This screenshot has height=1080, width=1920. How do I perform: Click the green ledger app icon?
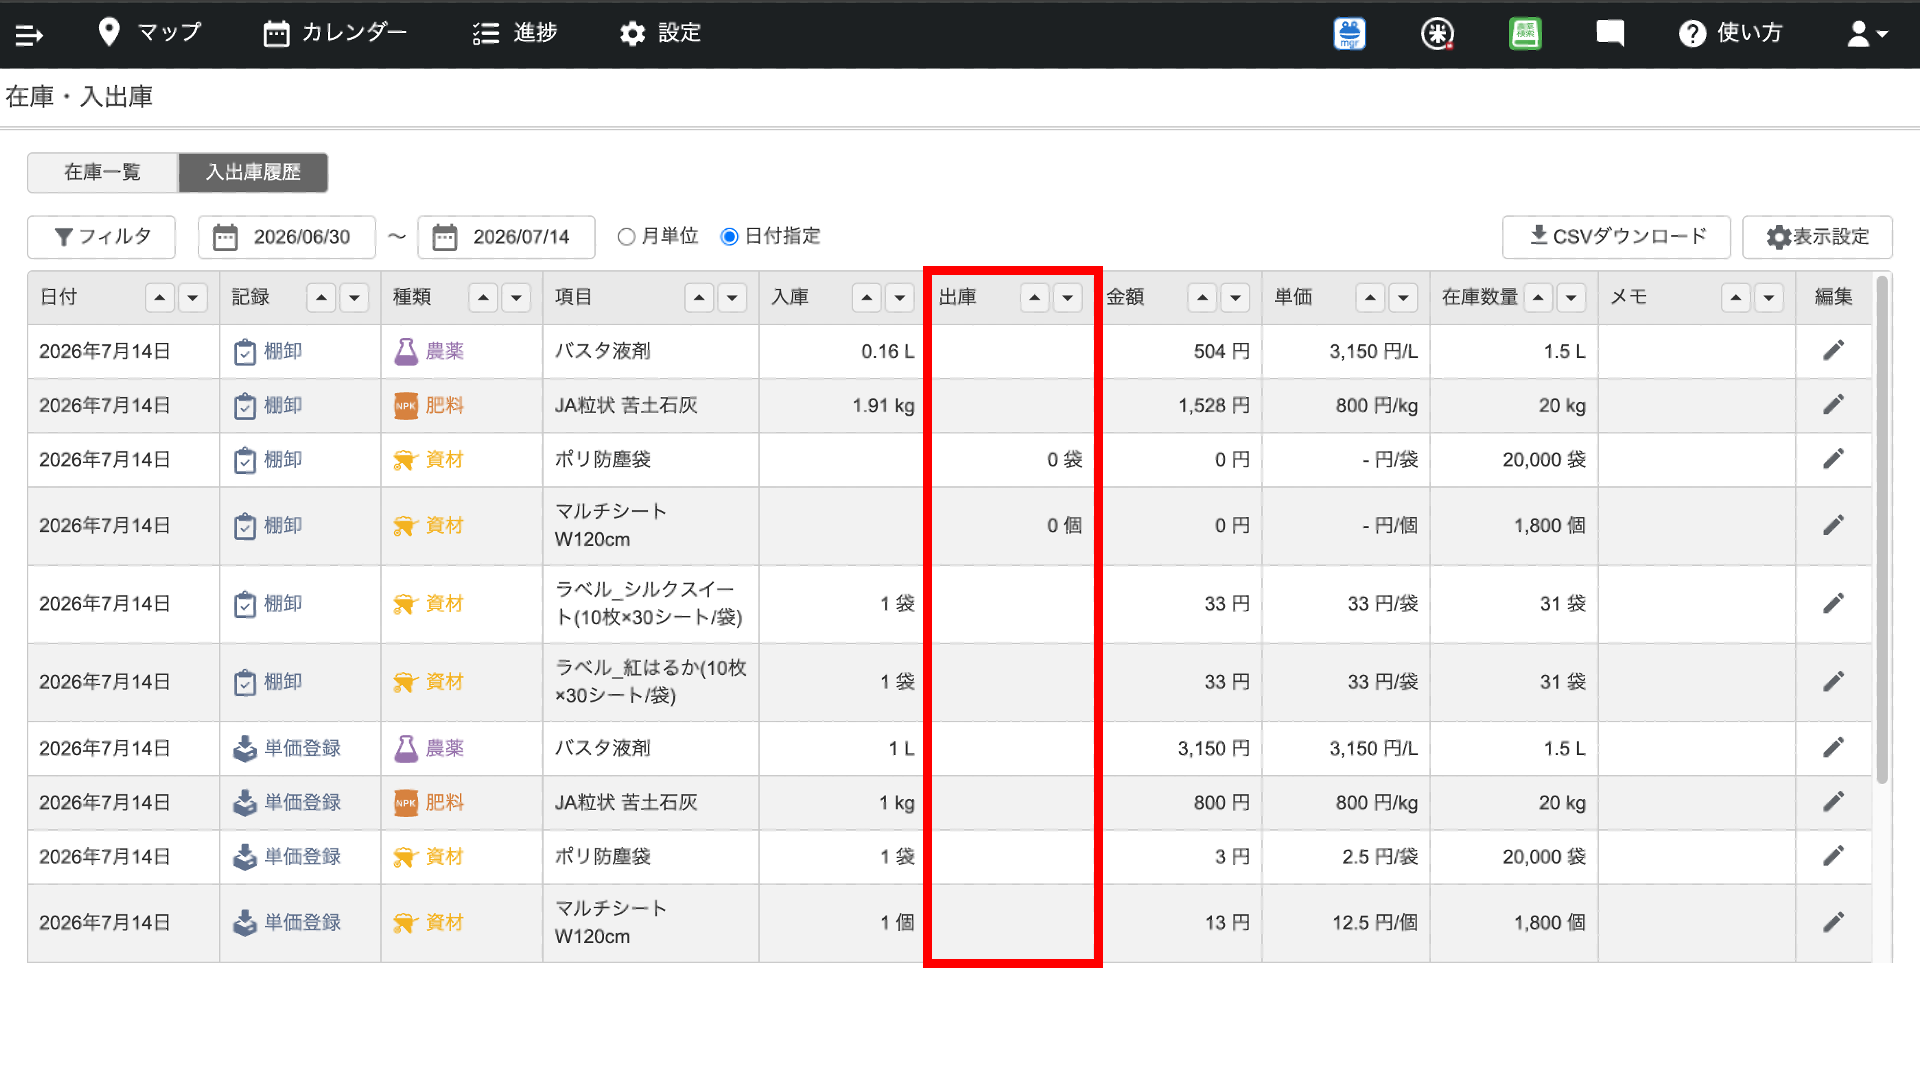pos(1525,34)
